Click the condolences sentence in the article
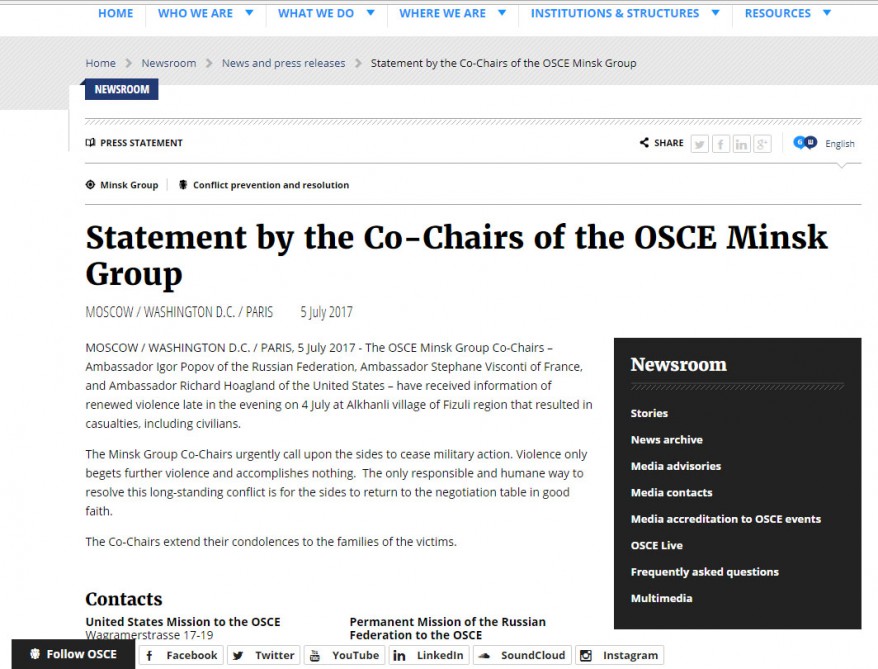Viewport: 878px width, 669px height. [x=271, y=542]
